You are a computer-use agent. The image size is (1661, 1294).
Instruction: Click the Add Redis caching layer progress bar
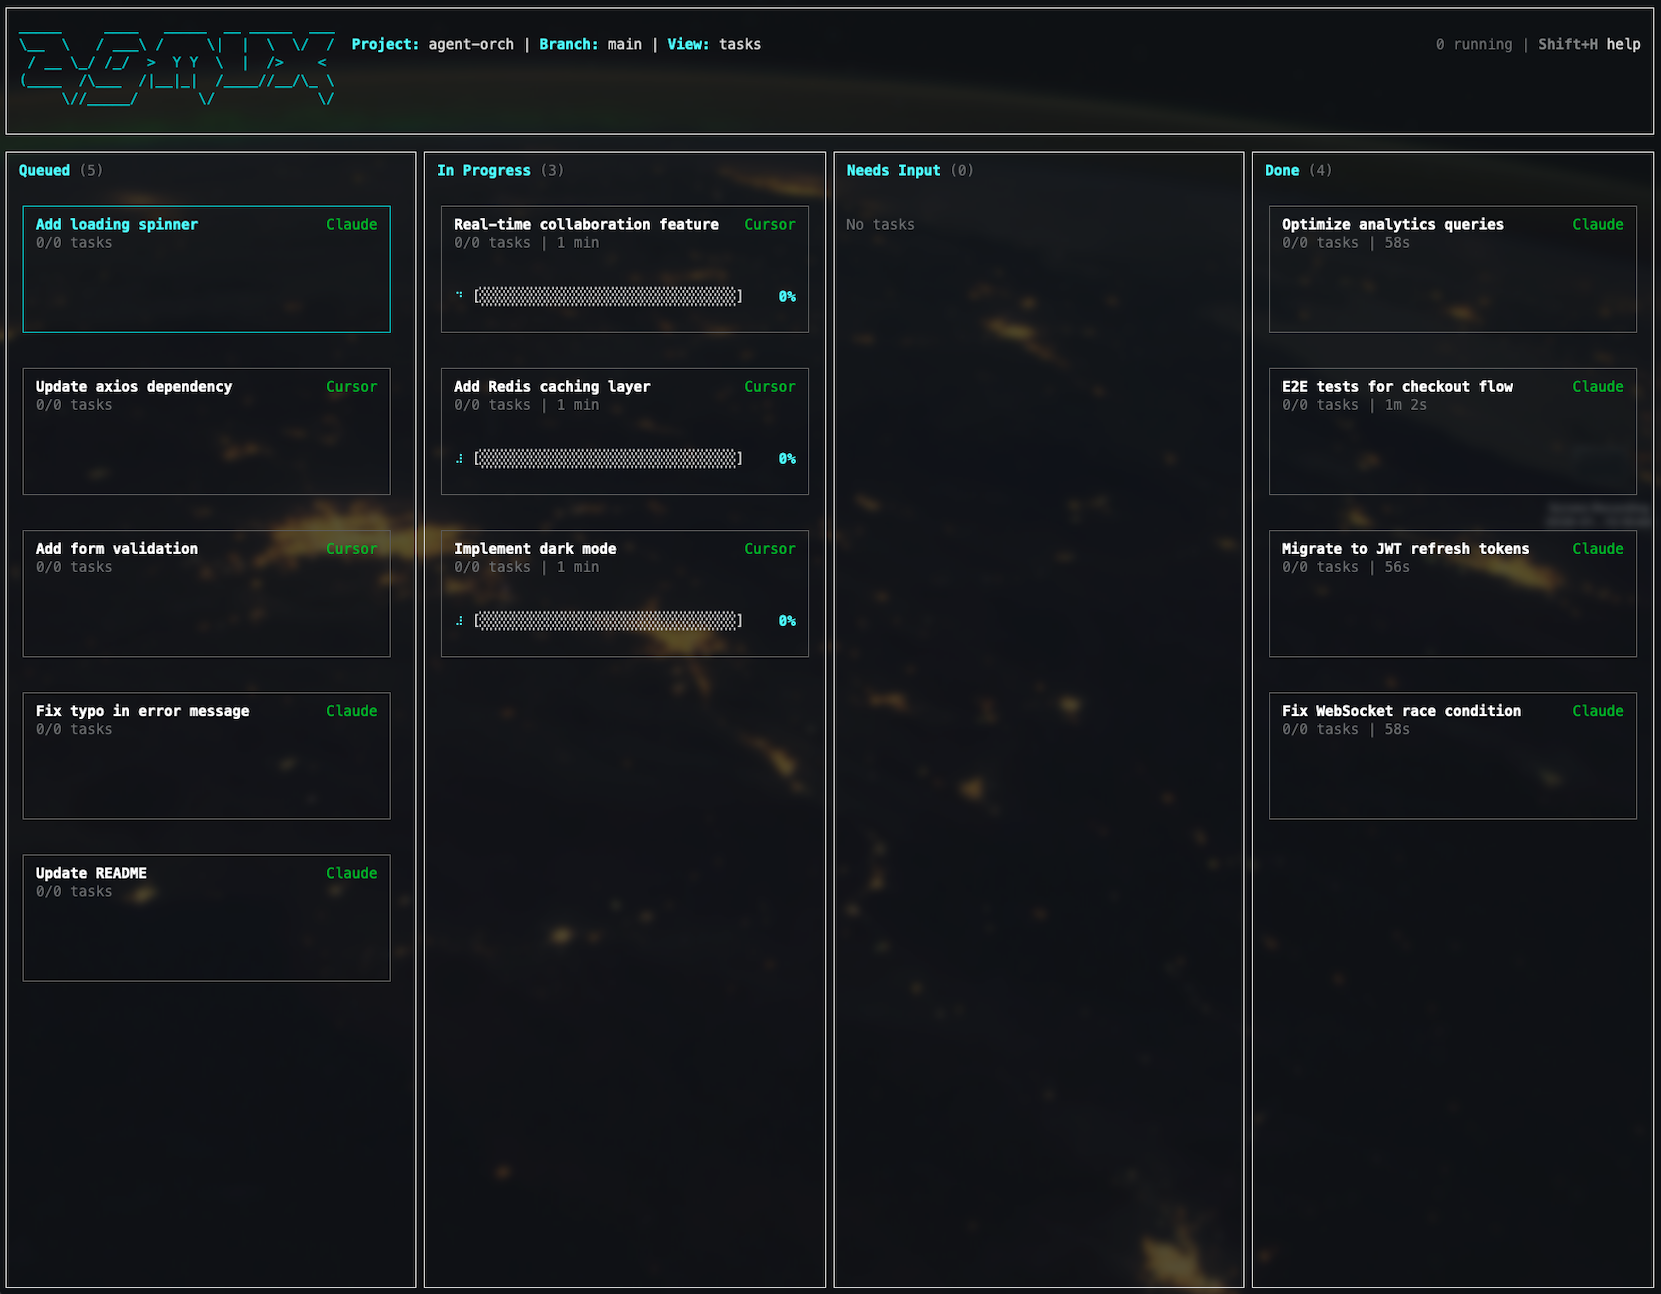(608, 458)
